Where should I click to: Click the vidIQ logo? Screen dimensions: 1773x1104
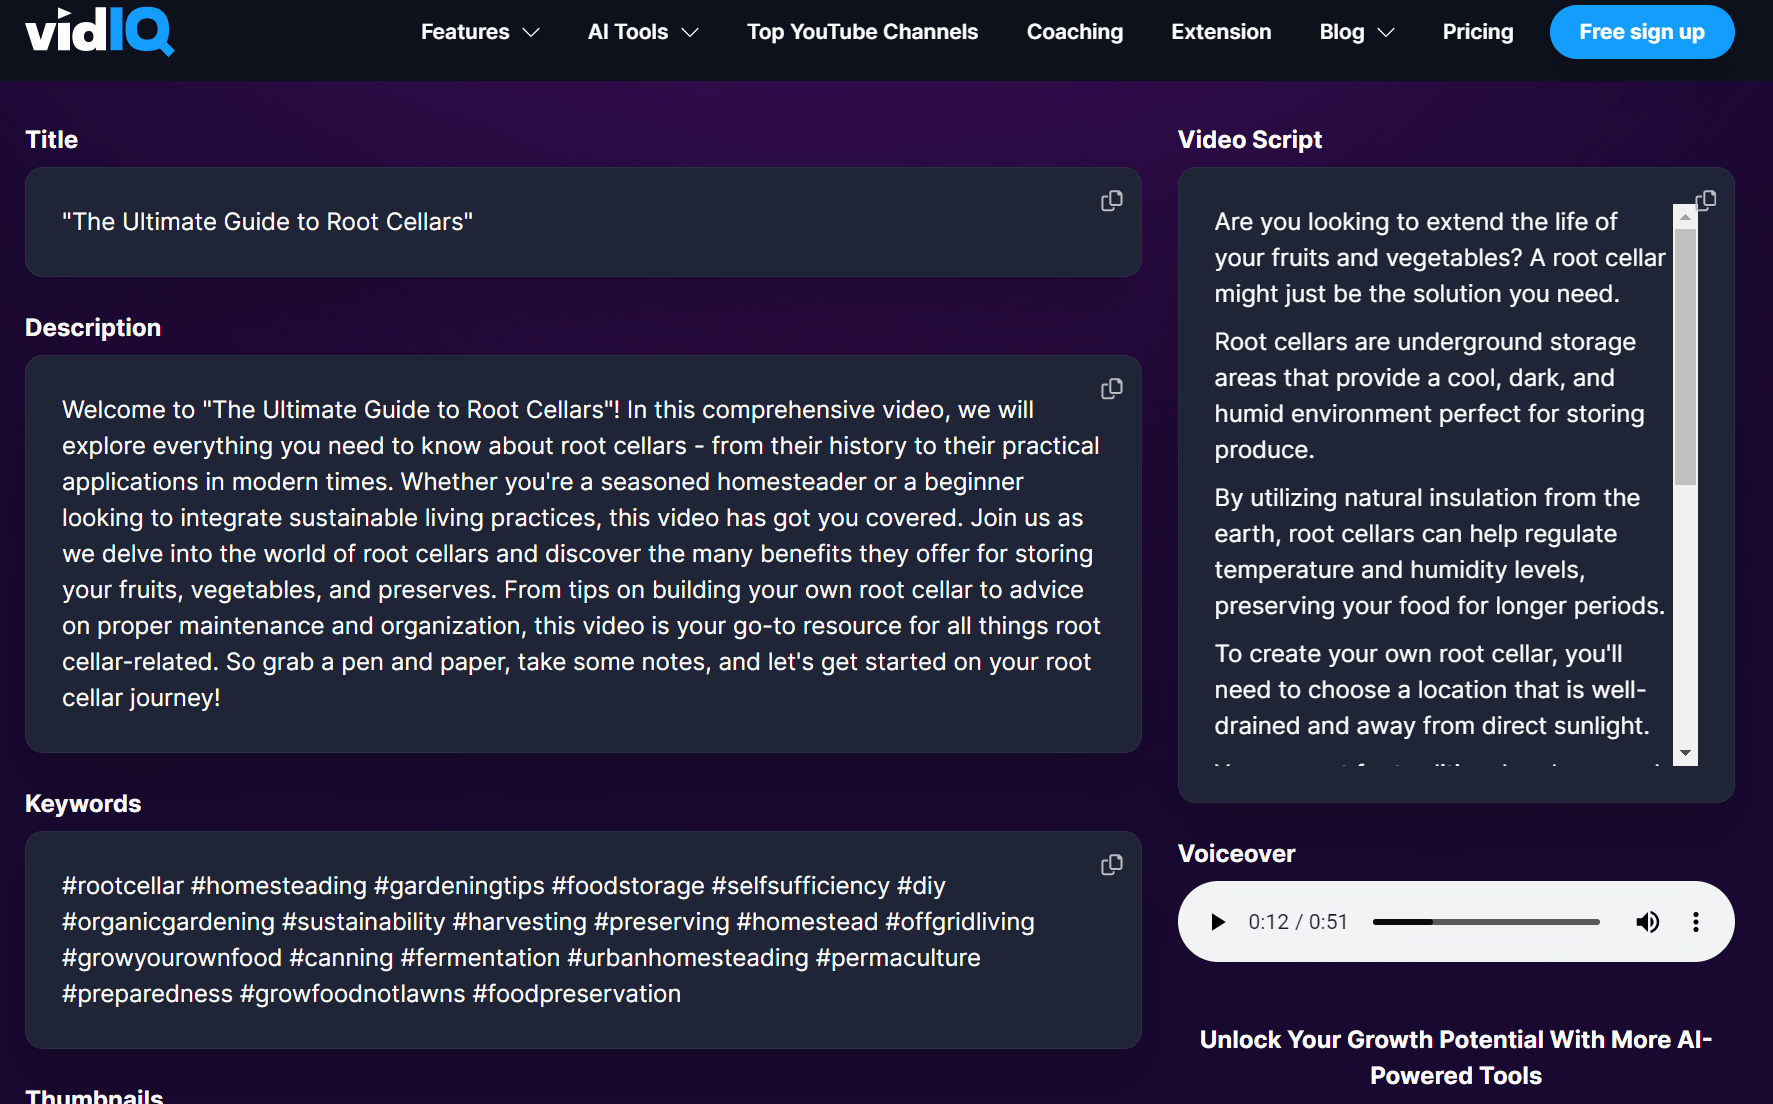pyautogui.click(x=99, y=31)
